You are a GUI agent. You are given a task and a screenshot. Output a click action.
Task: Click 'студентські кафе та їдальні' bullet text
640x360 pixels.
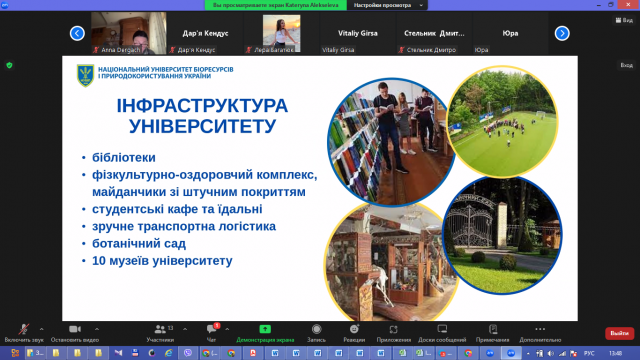[177, 209]
